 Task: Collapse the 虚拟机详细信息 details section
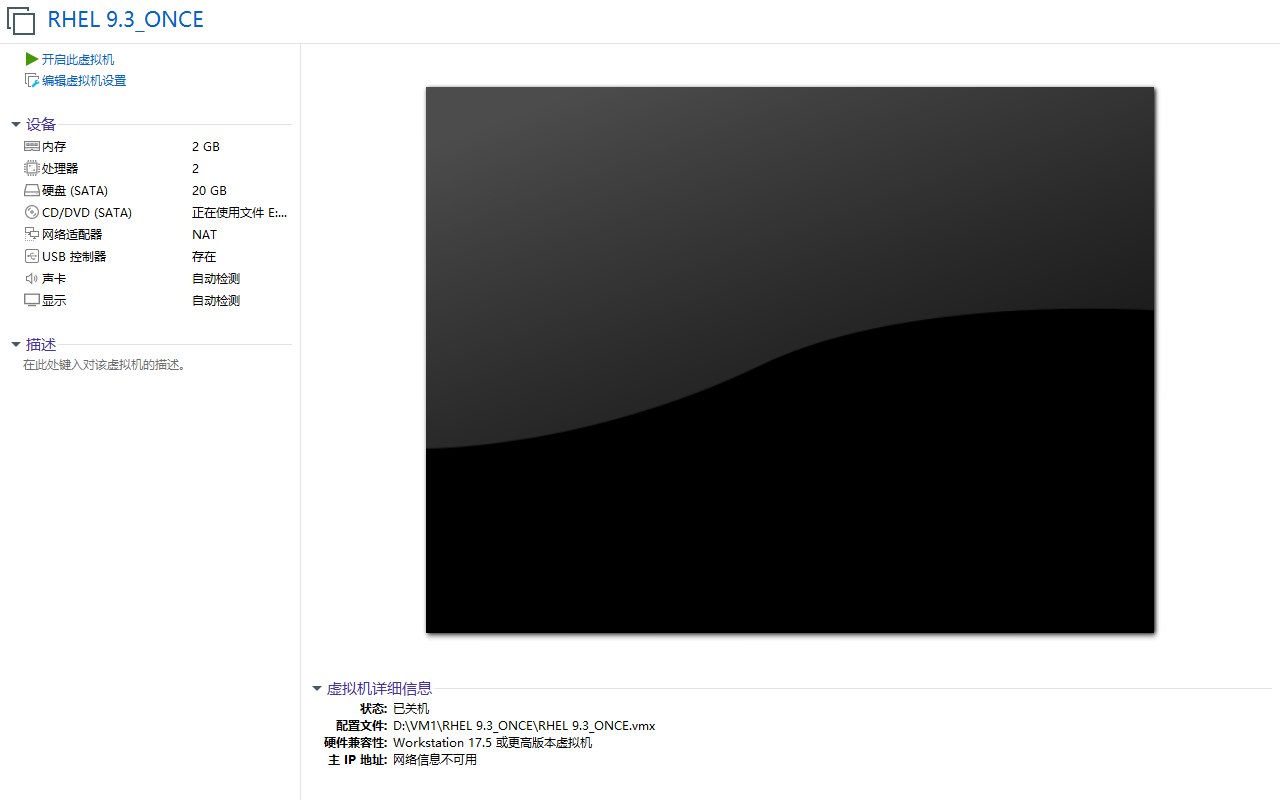coord(317,688)
